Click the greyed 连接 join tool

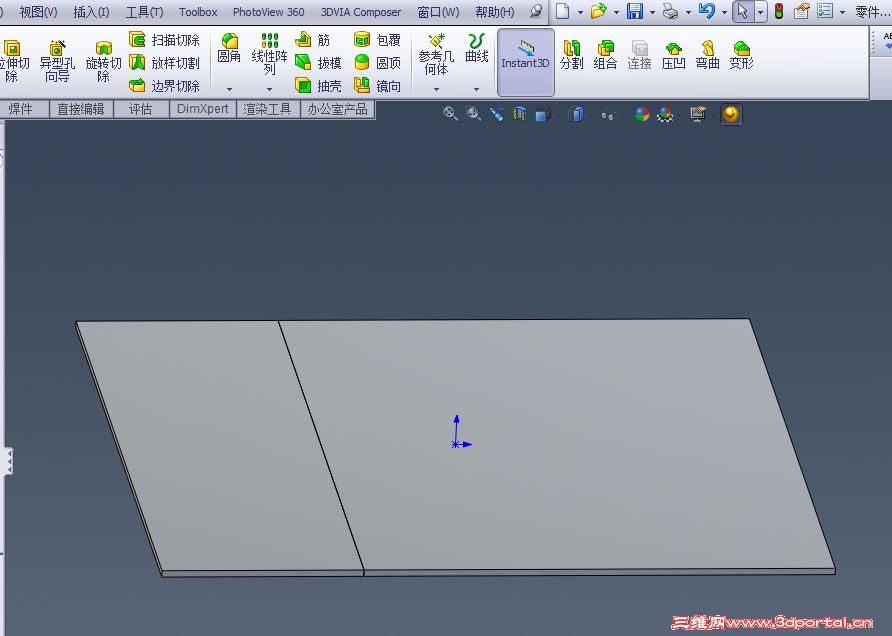639,55
